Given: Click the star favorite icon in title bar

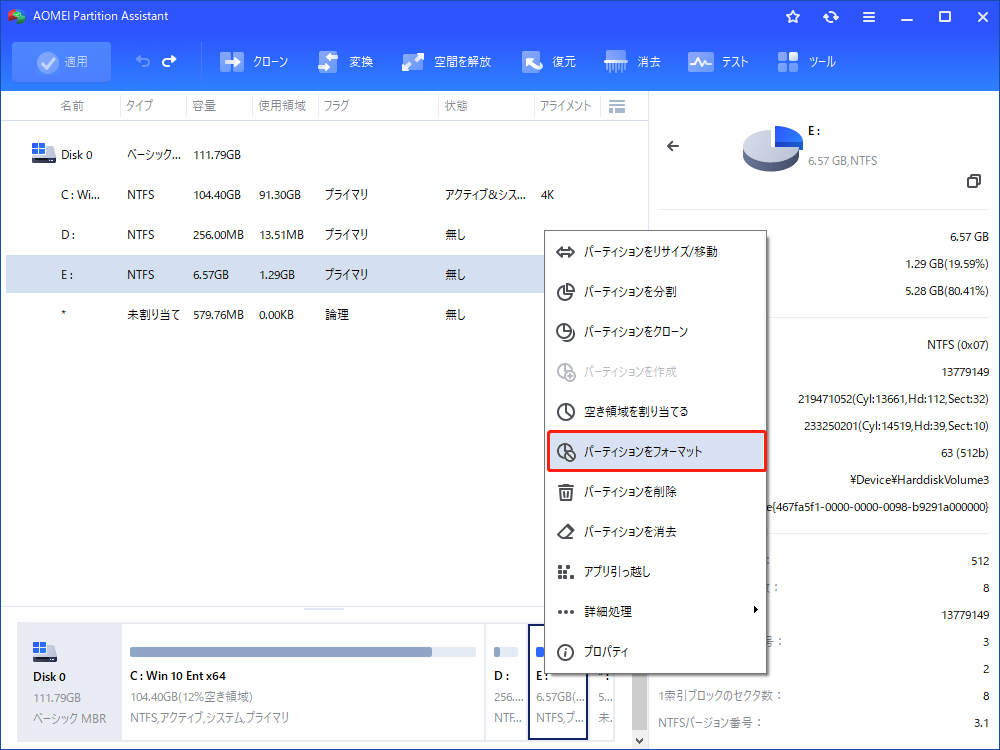Looking at the screenshot, I should pyautogui.click(x=793, y=17).
